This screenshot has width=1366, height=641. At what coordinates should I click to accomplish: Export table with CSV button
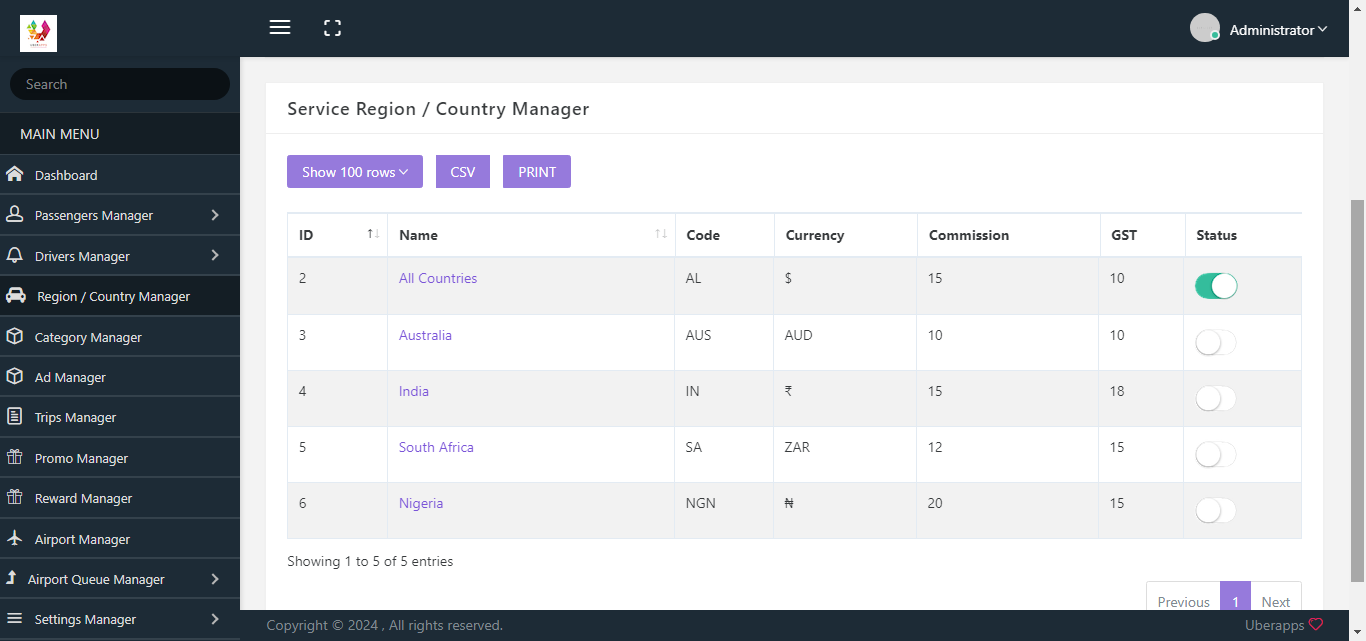coord(463,172)
